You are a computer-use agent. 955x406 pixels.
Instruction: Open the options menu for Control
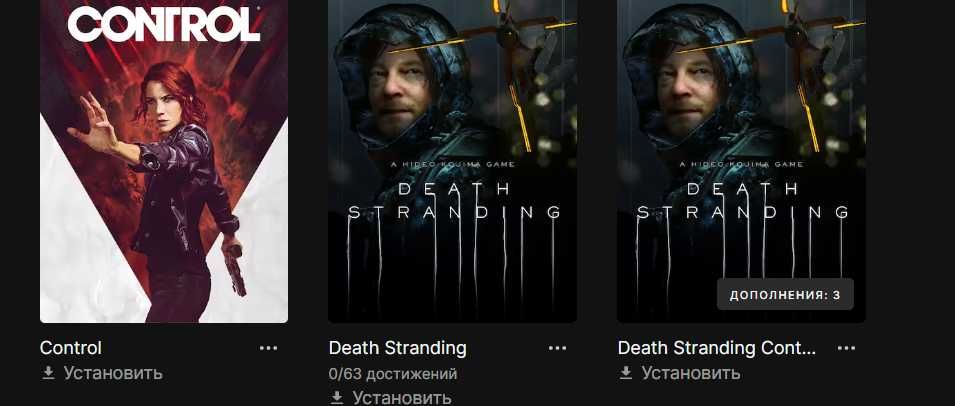pyautogui.click(x=268, y=348)
